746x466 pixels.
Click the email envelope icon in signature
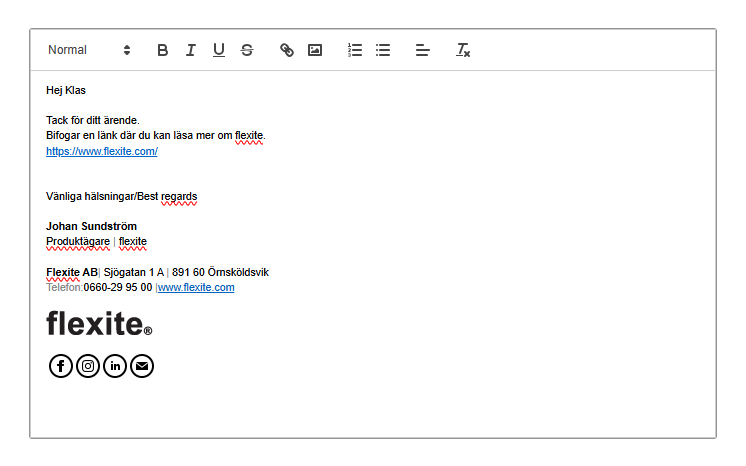click(142, 366)
